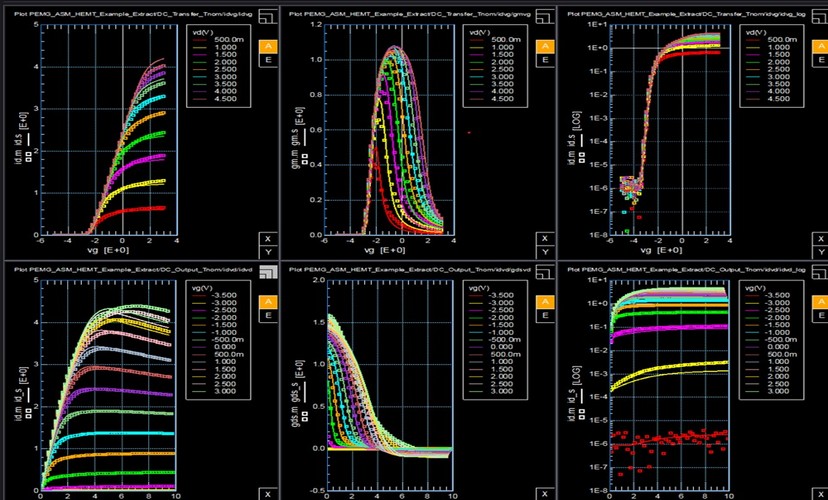
Task: Click the X axis button in idvg/idvg plot
Action: coord(268,239)
